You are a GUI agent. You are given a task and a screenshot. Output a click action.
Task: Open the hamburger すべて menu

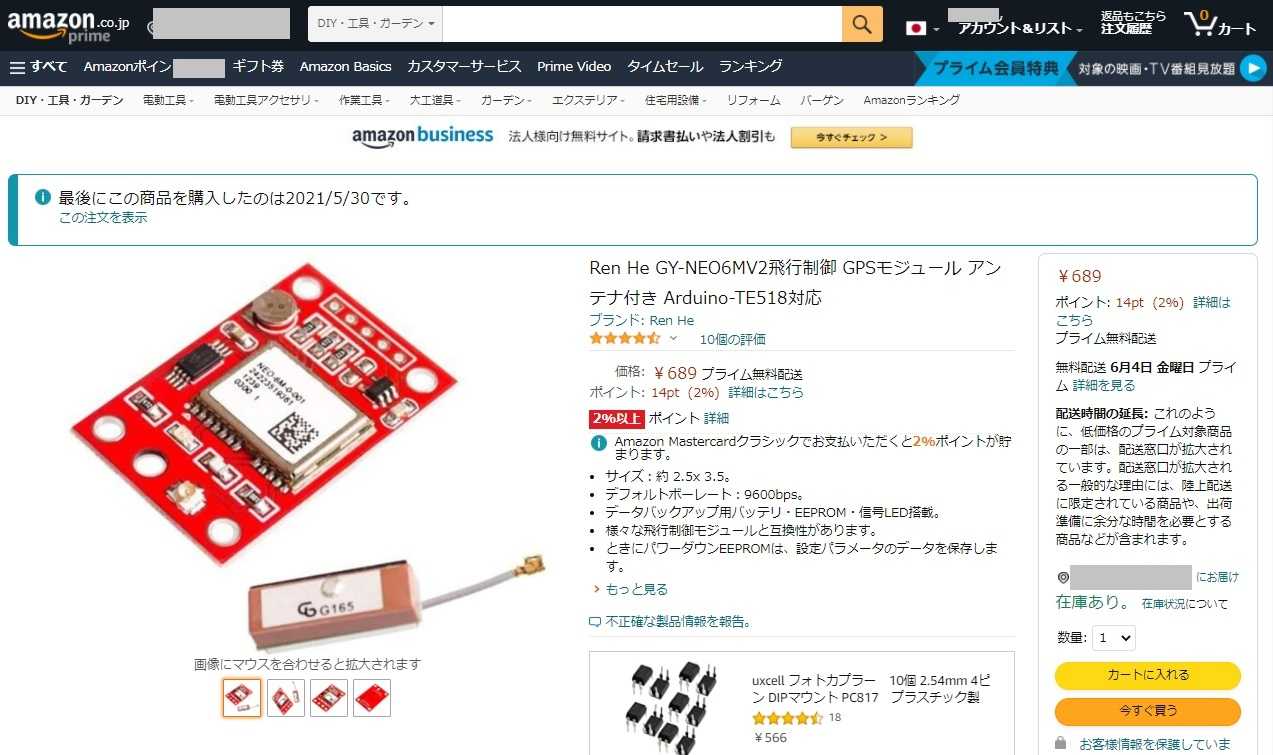[38, 67]
